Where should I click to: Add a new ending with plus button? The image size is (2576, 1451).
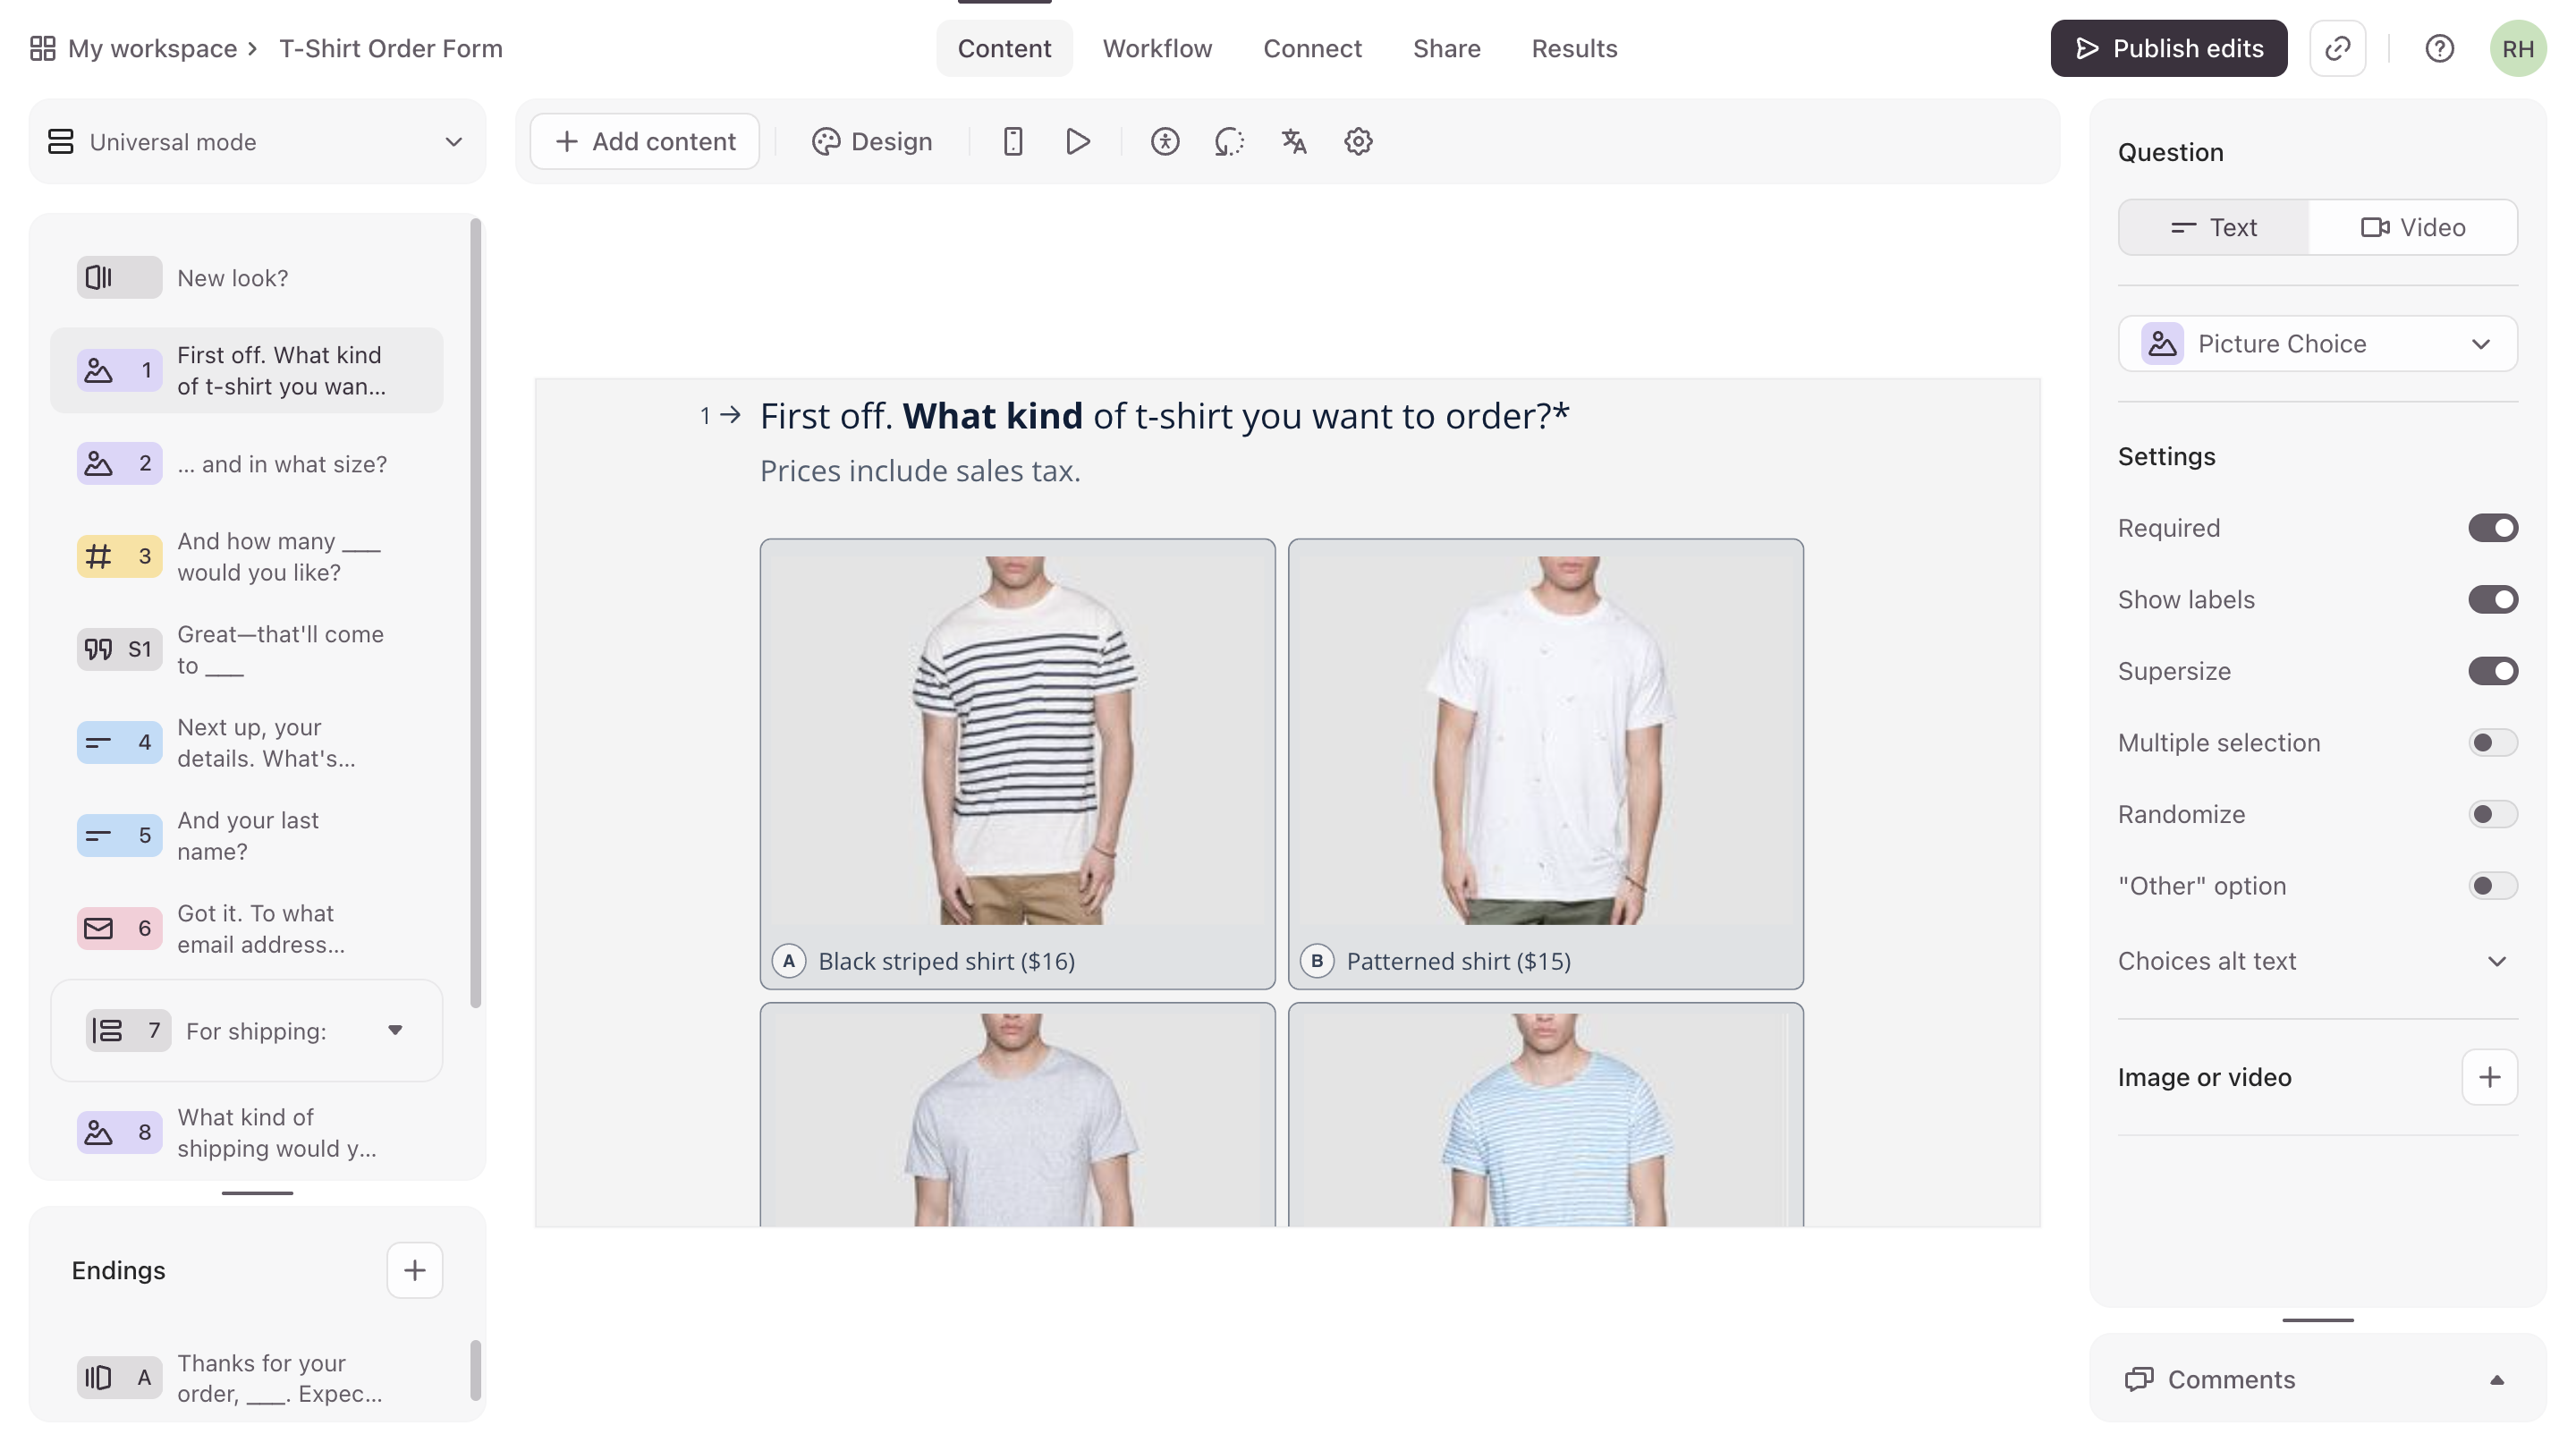click(x=414, y=1270)
